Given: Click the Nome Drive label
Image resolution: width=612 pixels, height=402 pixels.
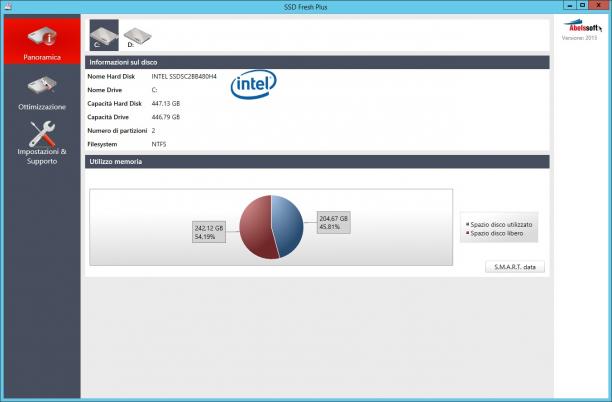Looking at the screenshot, I should coord(105,90).
